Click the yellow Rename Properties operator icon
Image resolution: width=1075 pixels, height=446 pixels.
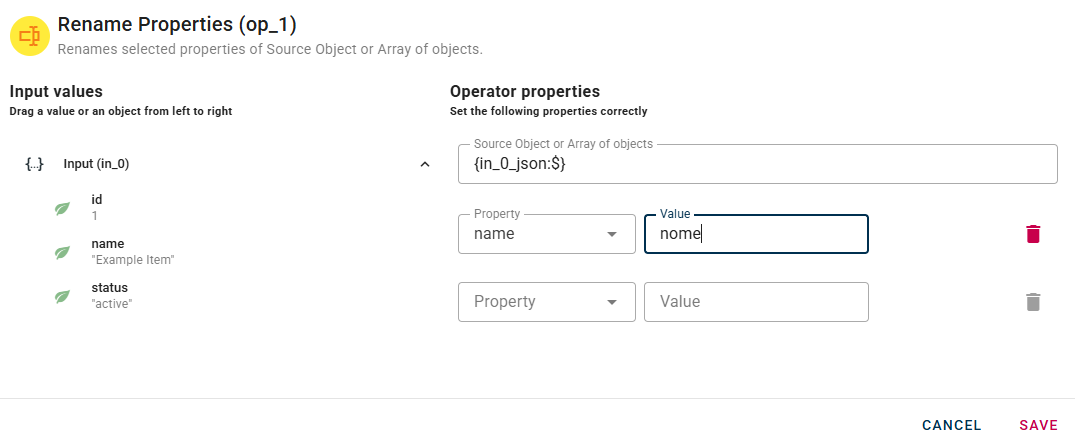(x=30, y=35)
